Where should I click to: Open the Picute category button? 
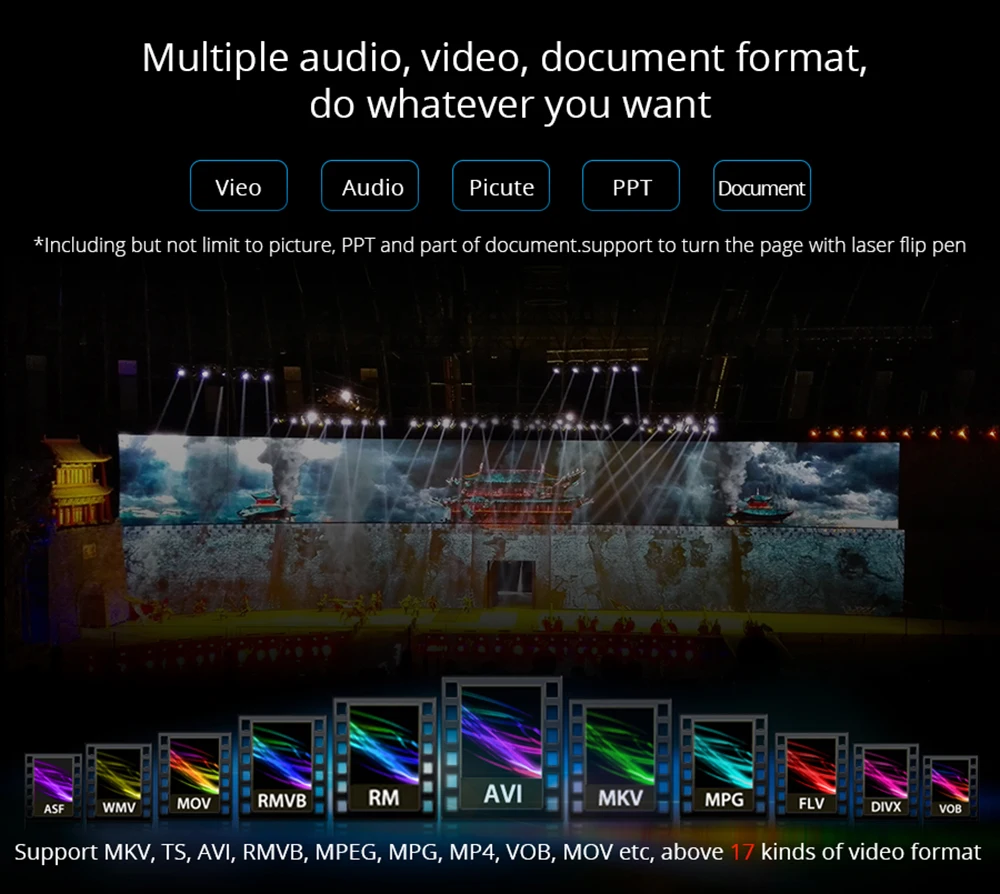(501, 186)
